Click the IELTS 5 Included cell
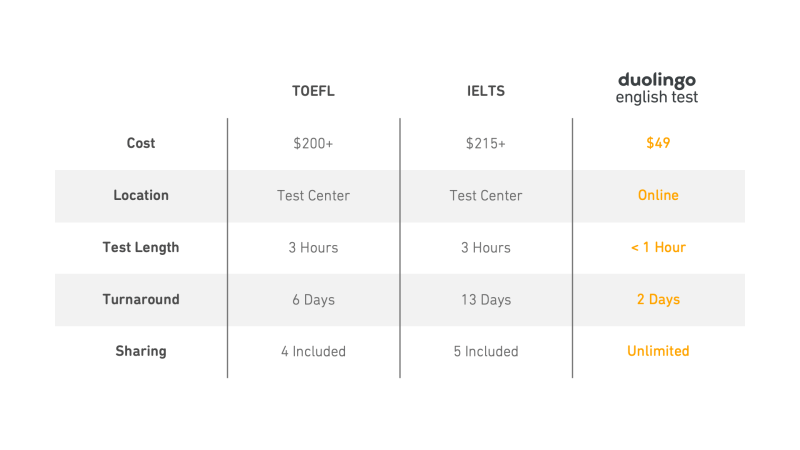The width and height of the screenshot is (800, 450). click(x=486, y=352)
